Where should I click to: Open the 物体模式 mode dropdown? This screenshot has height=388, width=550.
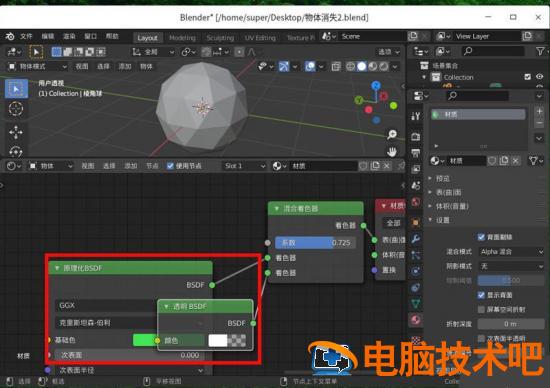[38, 66]
